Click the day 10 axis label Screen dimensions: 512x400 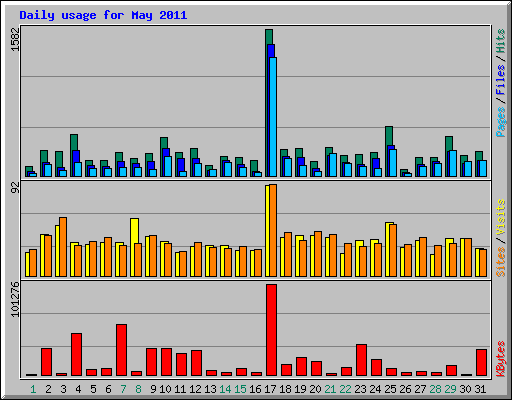tap(165, 389)
